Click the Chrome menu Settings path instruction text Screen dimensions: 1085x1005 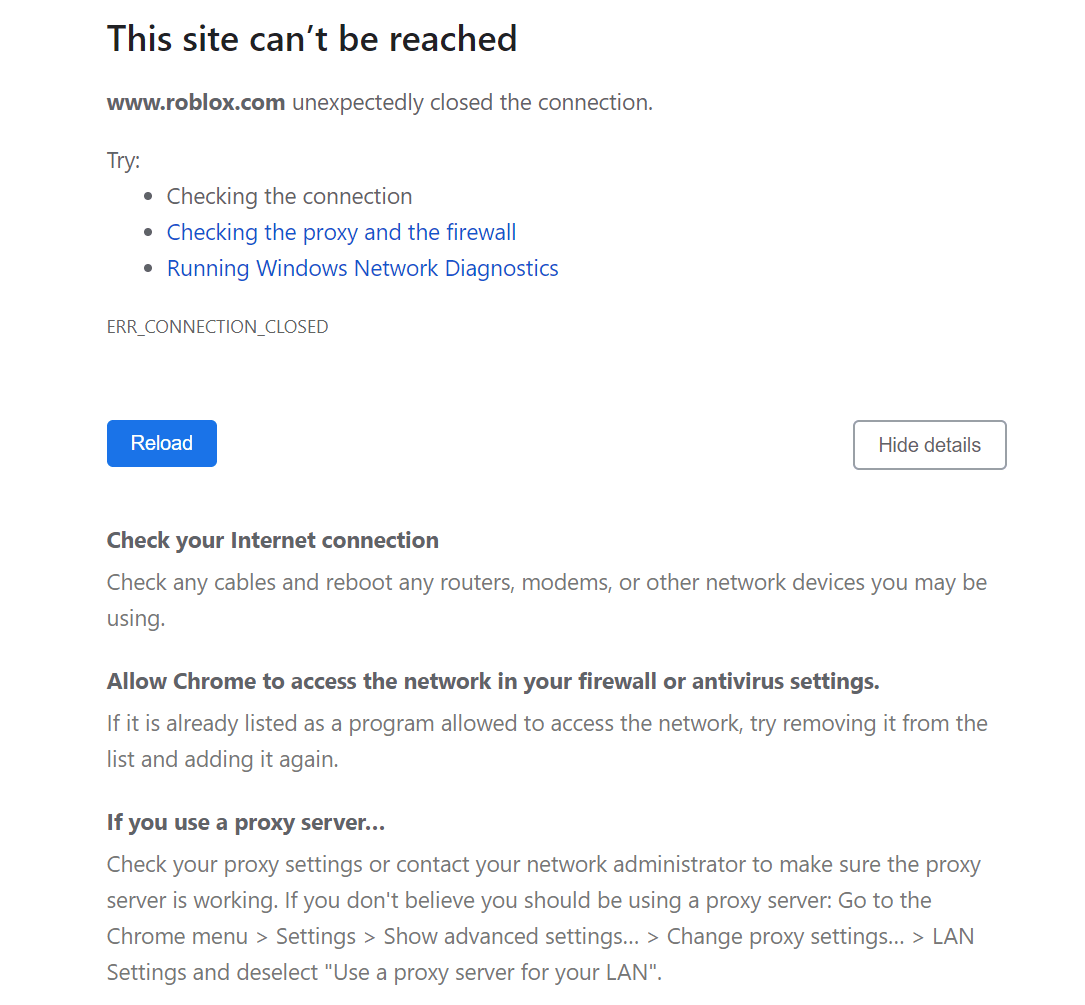point(540,936)
